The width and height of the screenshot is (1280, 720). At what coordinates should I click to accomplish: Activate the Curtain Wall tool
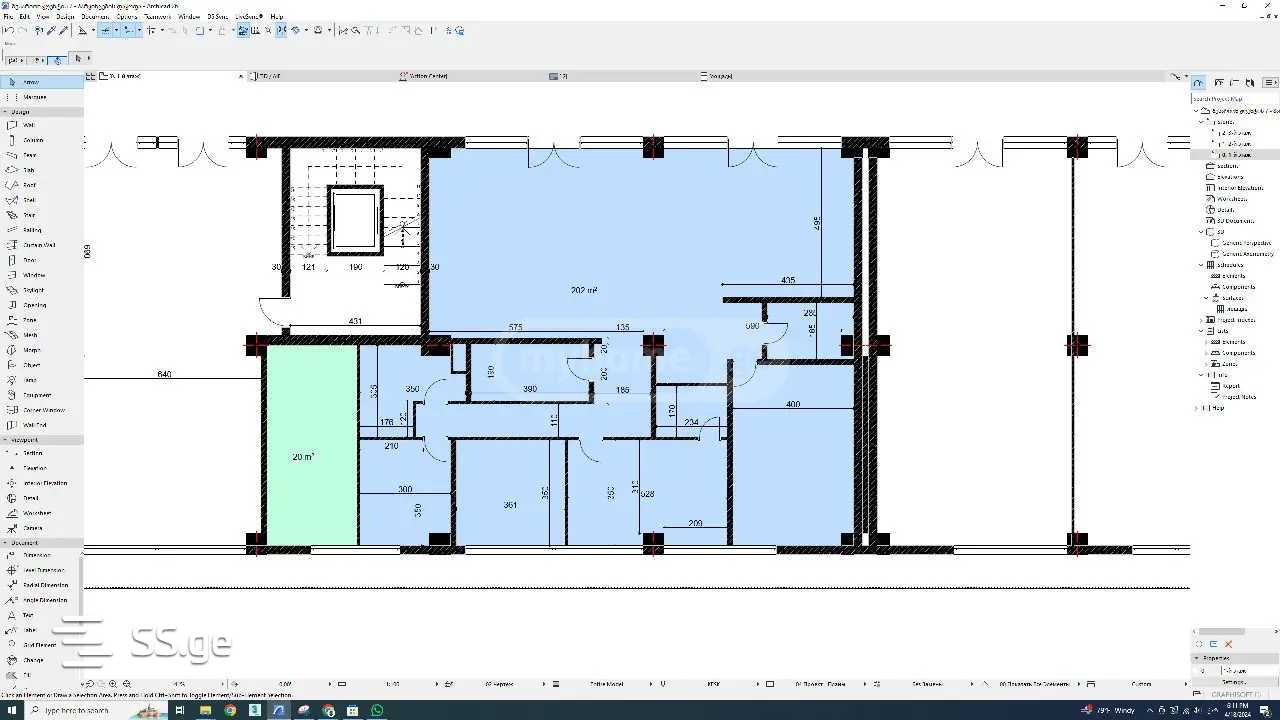point(38,245)
